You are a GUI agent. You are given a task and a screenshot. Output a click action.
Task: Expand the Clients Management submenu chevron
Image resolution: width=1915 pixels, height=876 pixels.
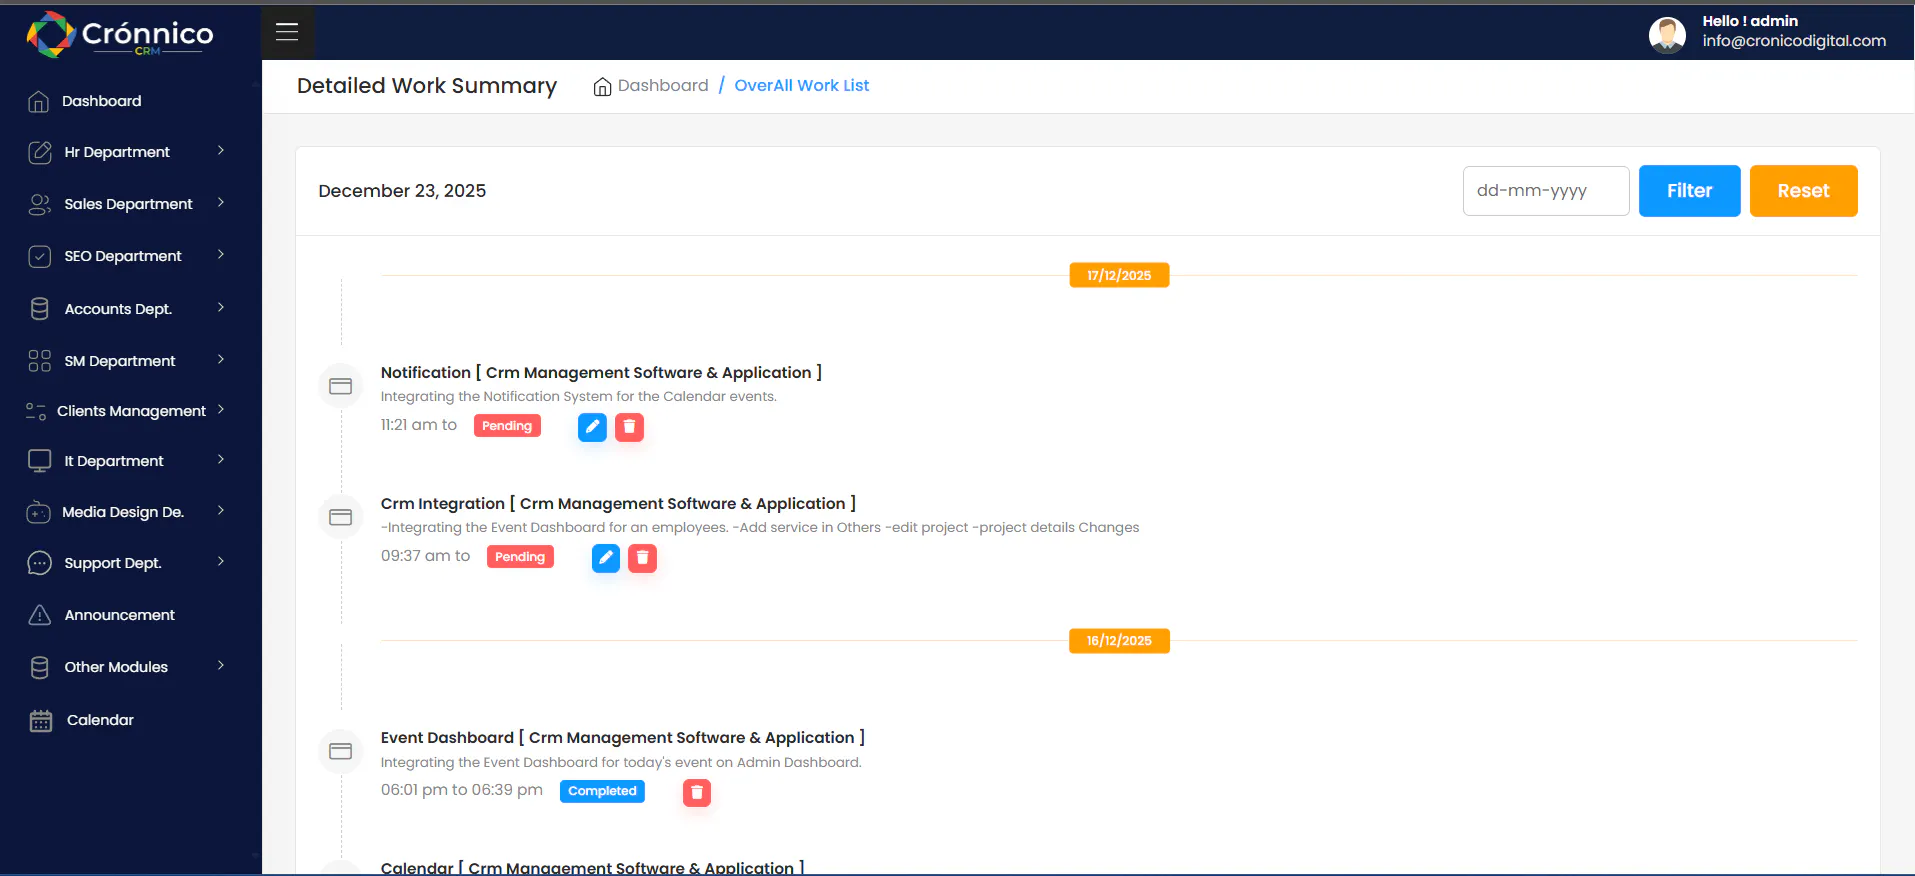click(221, 410)
